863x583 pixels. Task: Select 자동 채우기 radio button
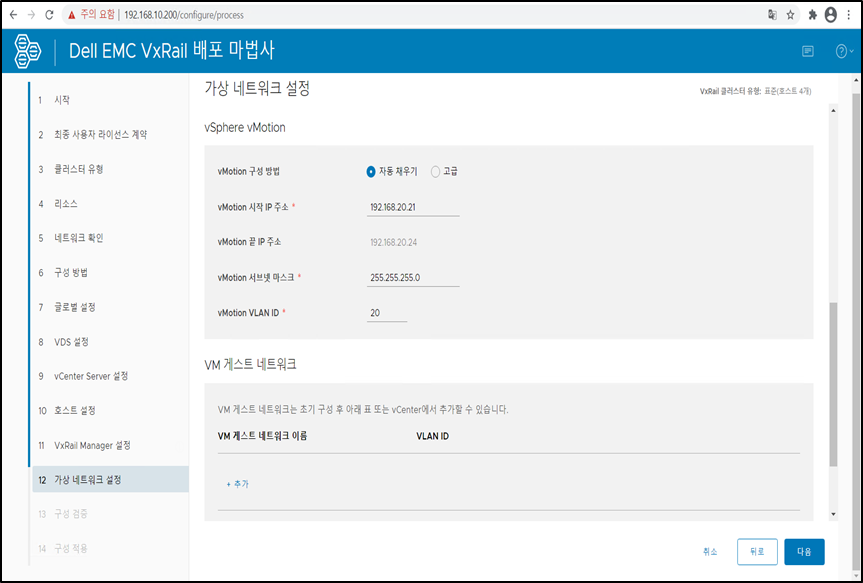click(371, 172)
